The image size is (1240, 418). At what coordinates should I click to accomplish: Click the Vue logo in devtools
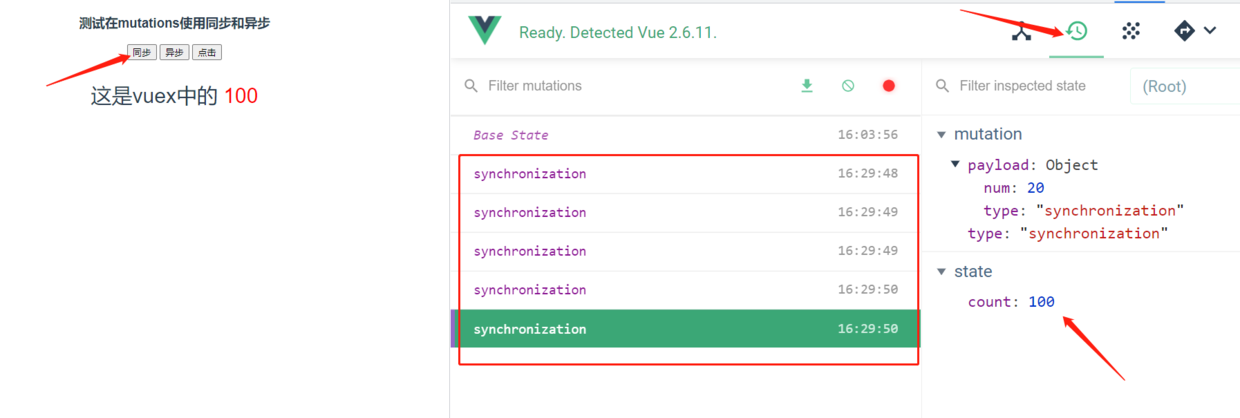[485, 31]
